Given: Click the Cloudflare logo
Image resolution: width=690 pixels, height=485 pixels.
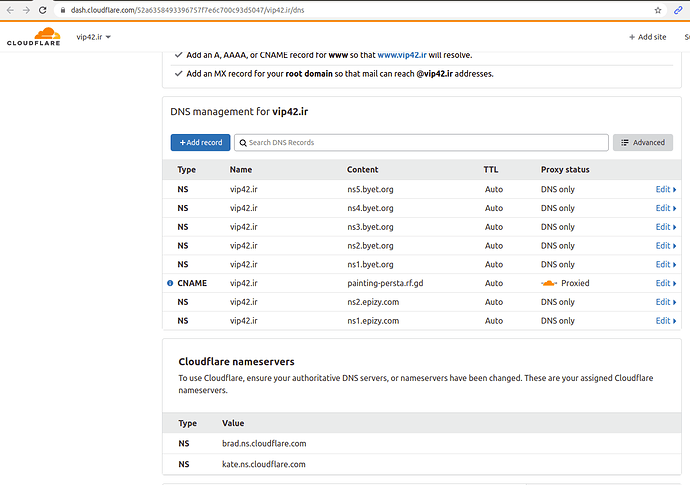Looking at the screenshot, I should coord(34,37).
